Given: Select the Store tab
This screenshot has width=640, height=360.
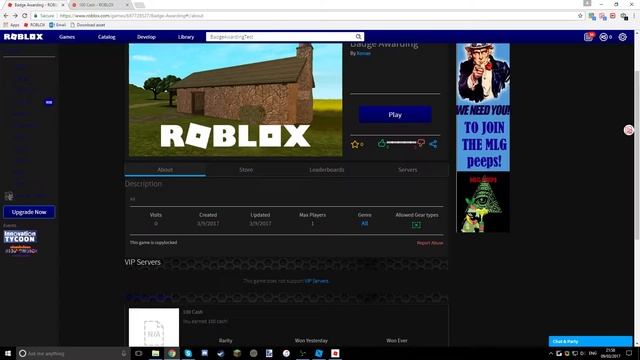Looking at the screenshot, I should coord(246,170).
